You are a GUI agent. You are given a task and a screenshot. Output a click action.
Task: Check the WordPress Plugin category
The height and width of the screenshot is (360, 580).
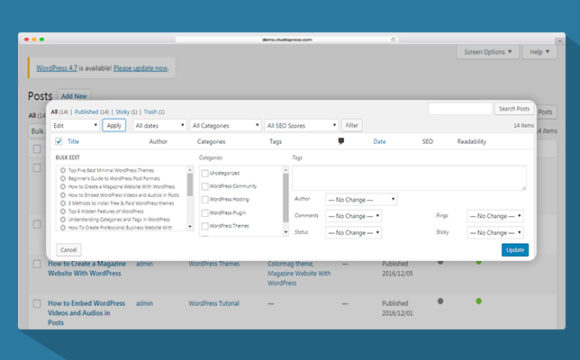pos(205,213)
